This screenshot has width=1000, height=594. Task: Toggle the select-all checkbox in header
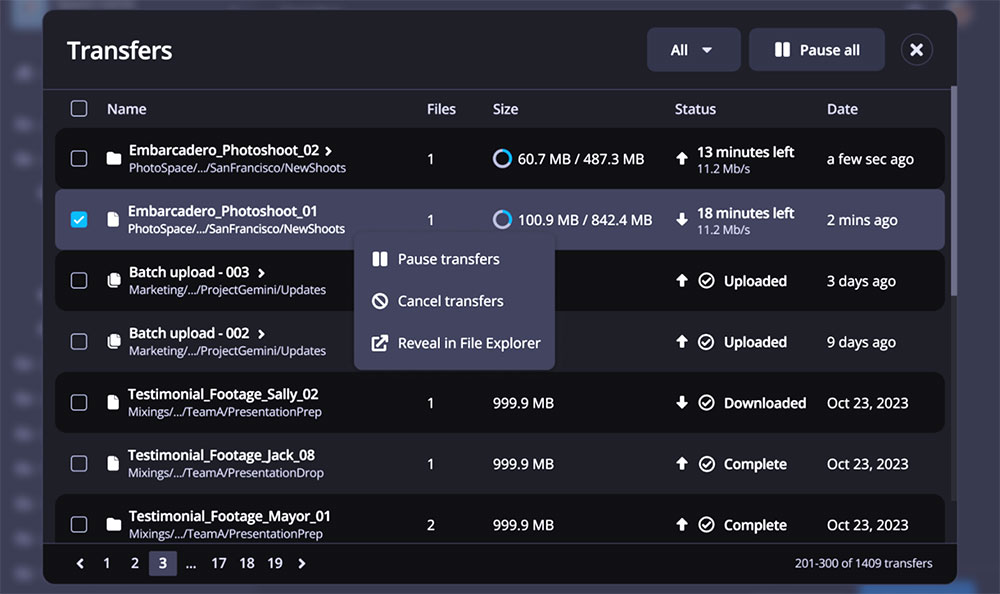coord(79,109)
